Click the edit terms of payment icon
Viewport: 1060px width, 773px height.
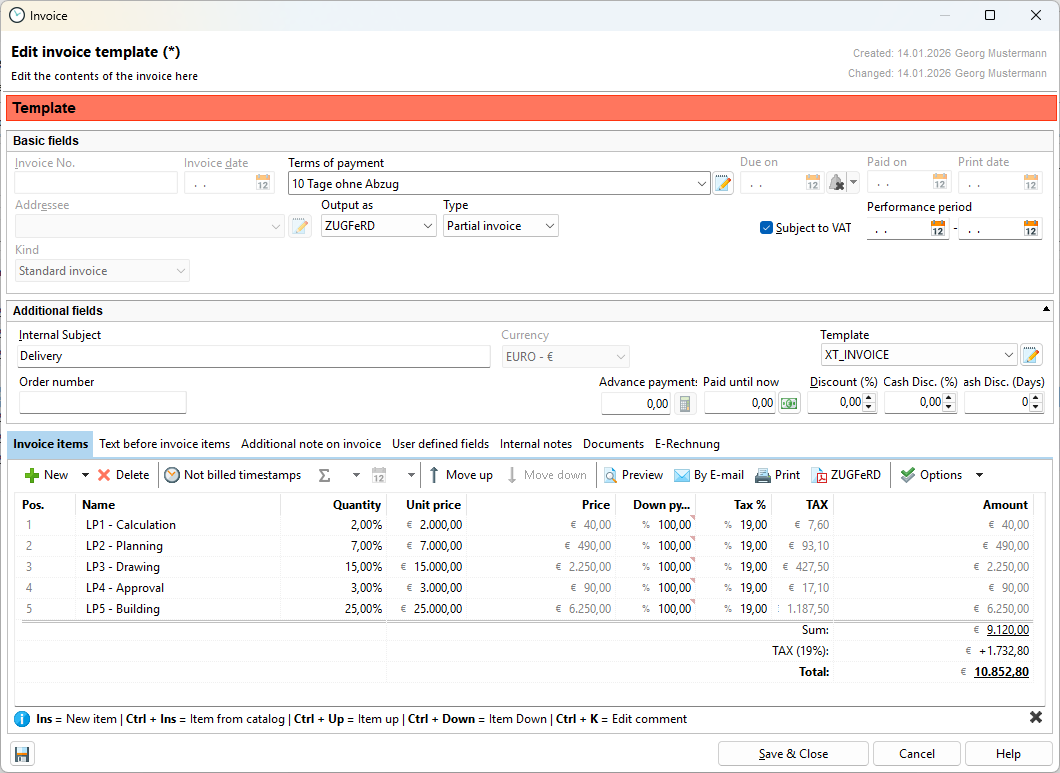tap(723, 183)
